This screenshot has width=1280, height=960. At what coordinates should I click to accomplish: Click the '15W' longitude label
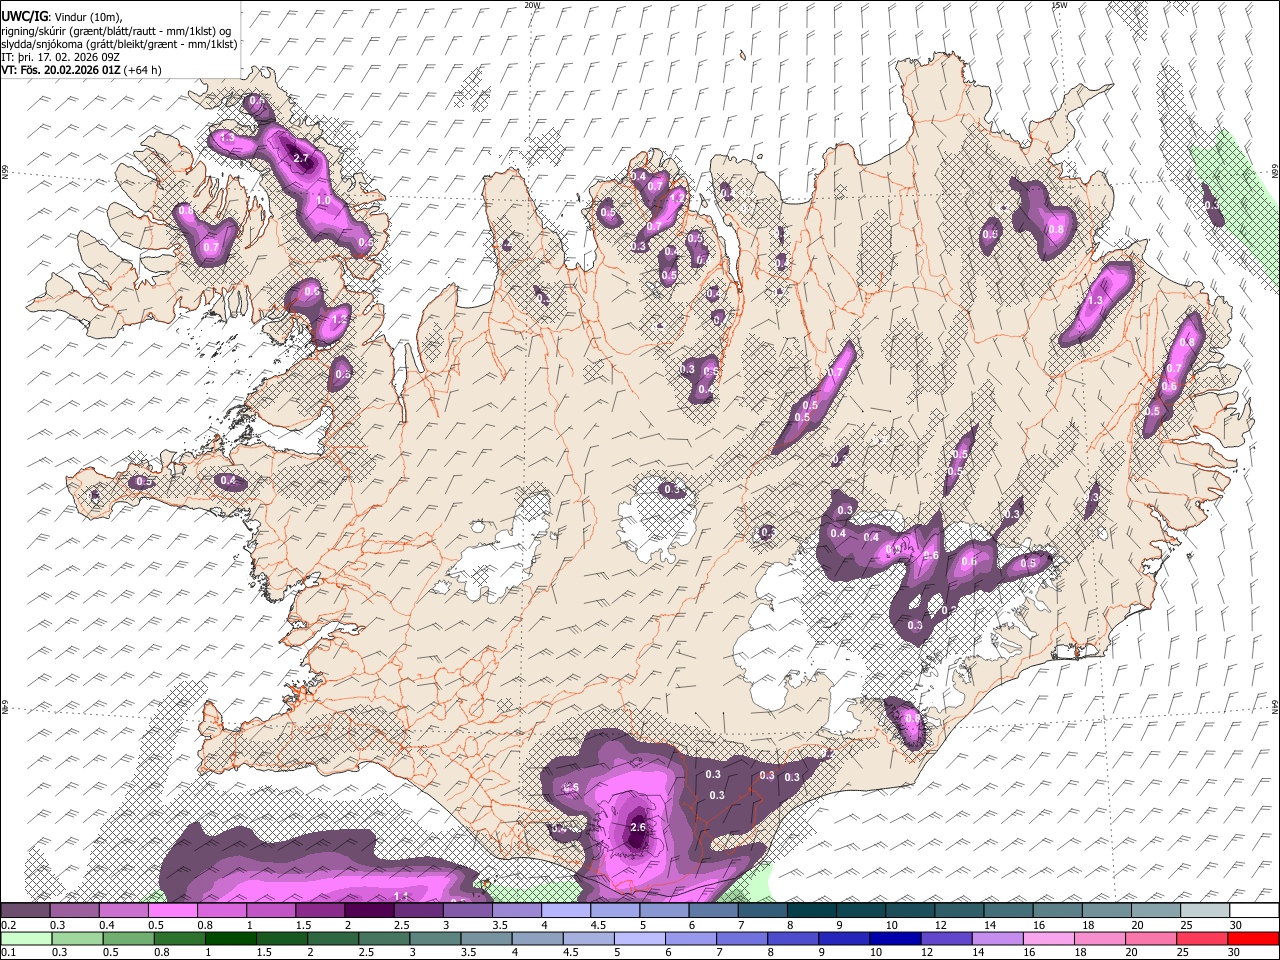click(x=1059, y=5)
